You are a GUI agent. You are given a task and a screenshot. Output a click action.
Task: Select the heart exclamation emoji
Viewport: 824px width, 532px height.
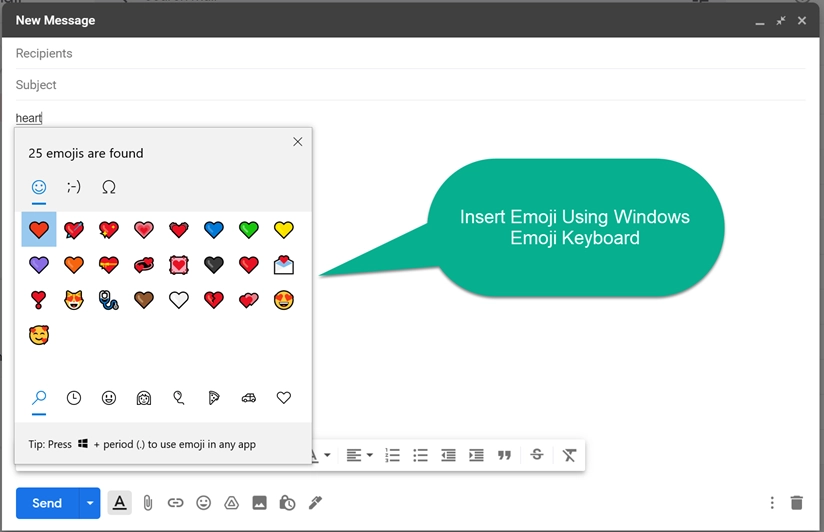39,300
